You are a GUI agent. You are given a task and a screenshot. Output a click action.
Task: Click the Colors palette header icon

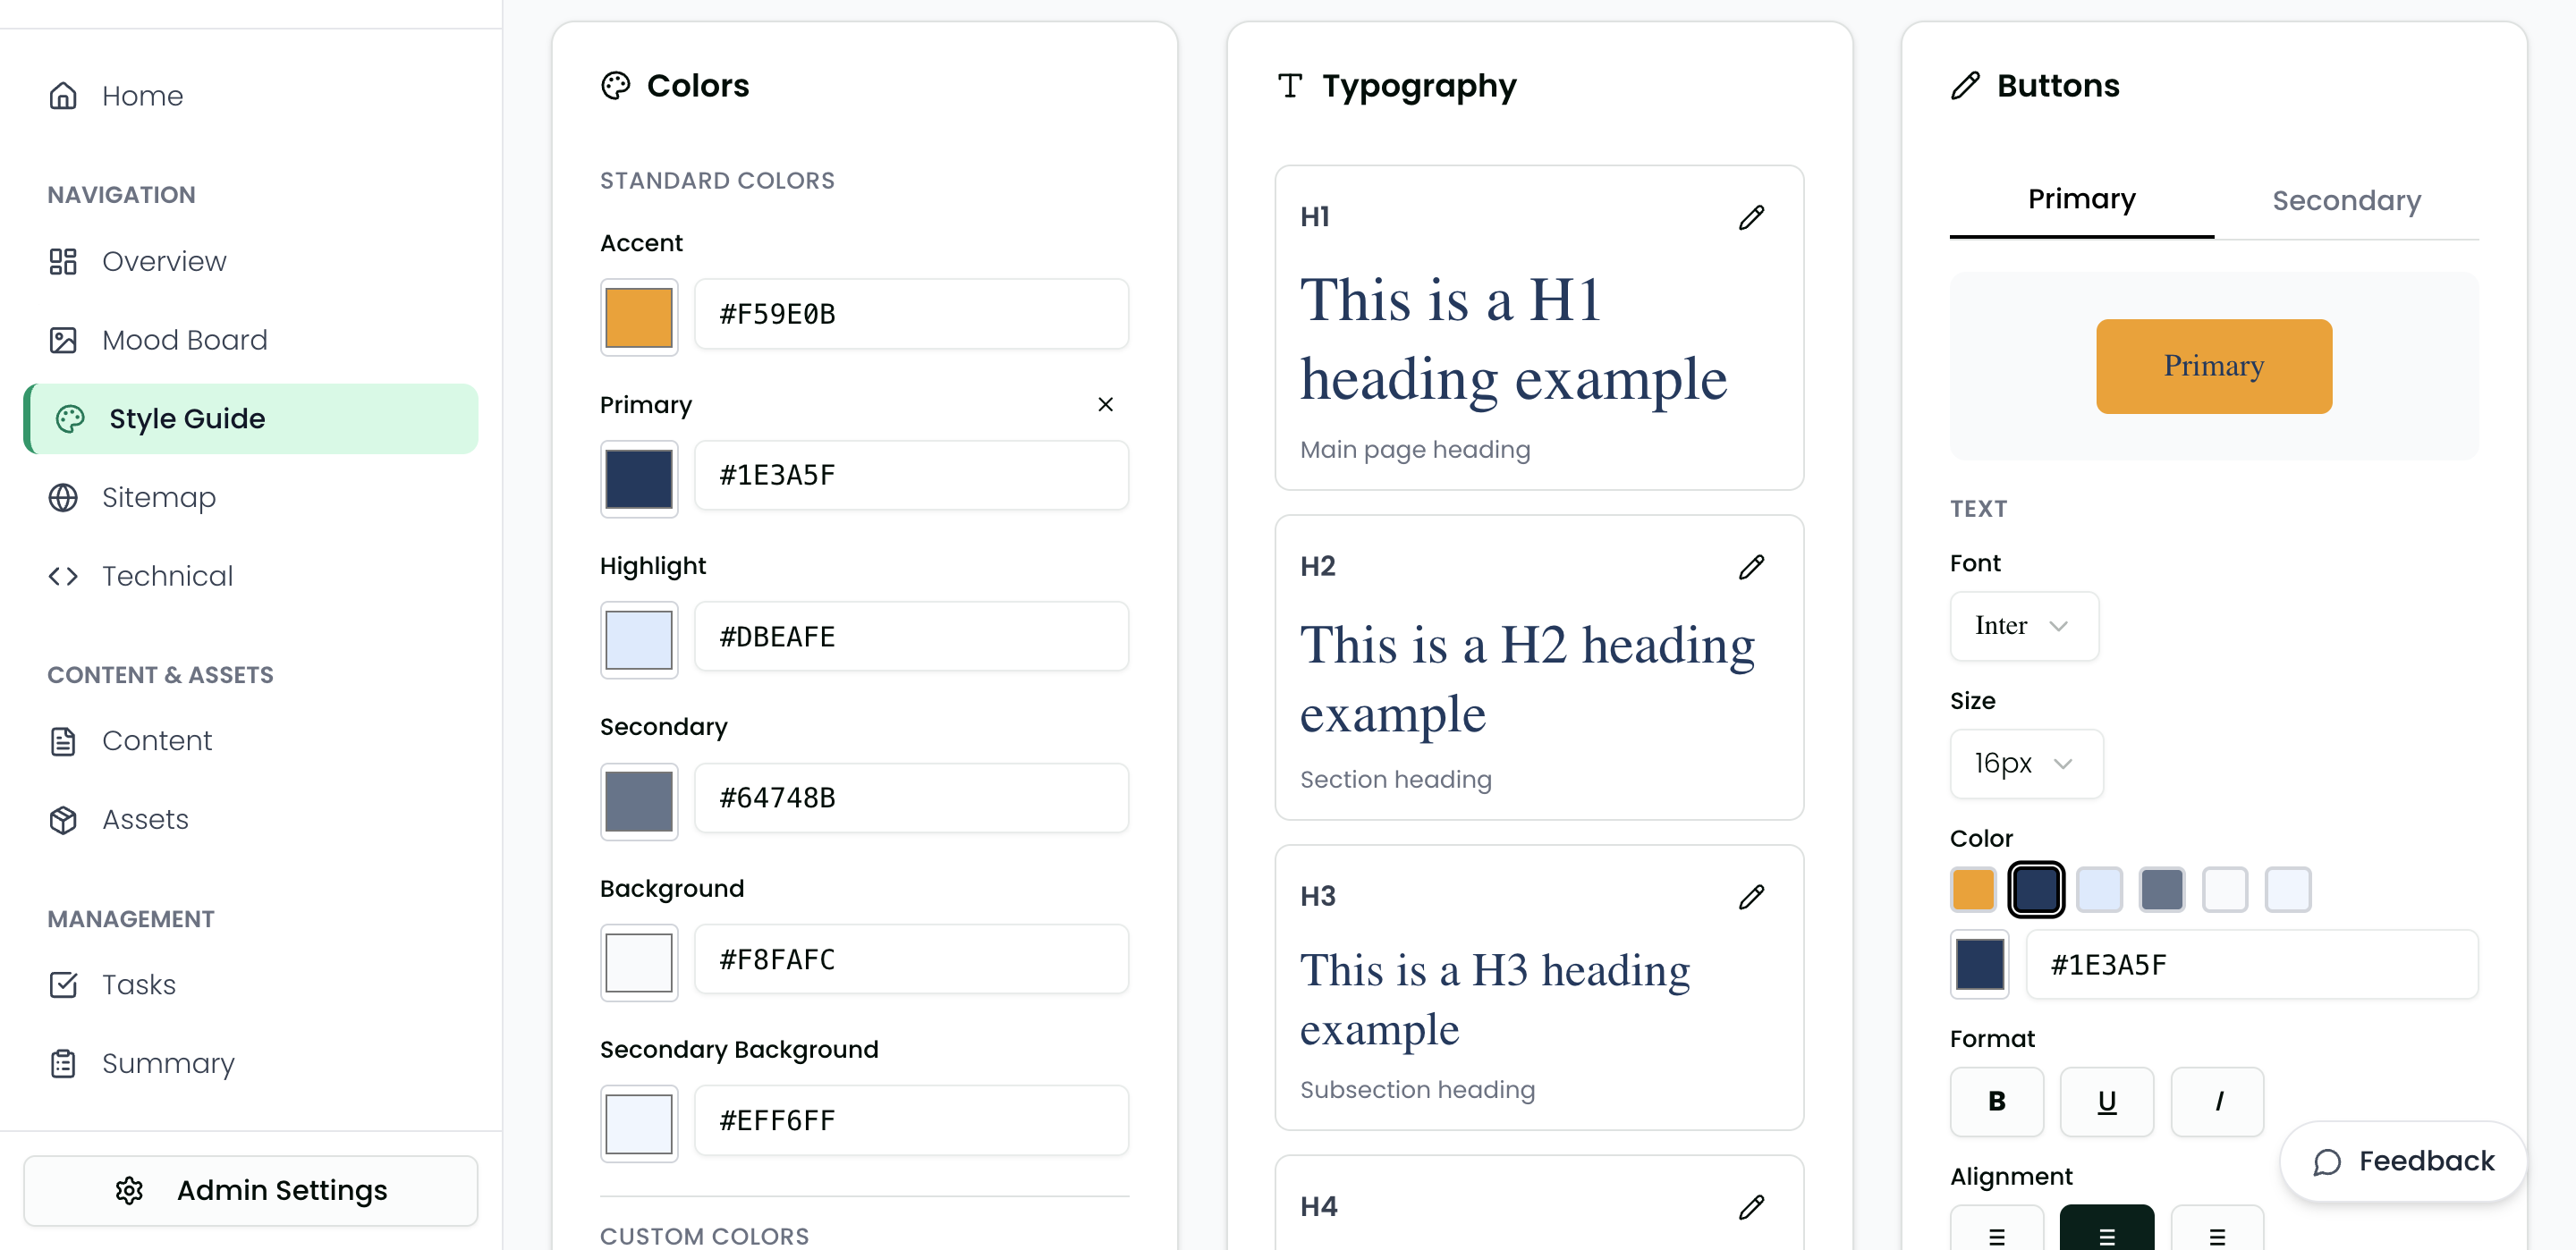(x=616, y=86)
